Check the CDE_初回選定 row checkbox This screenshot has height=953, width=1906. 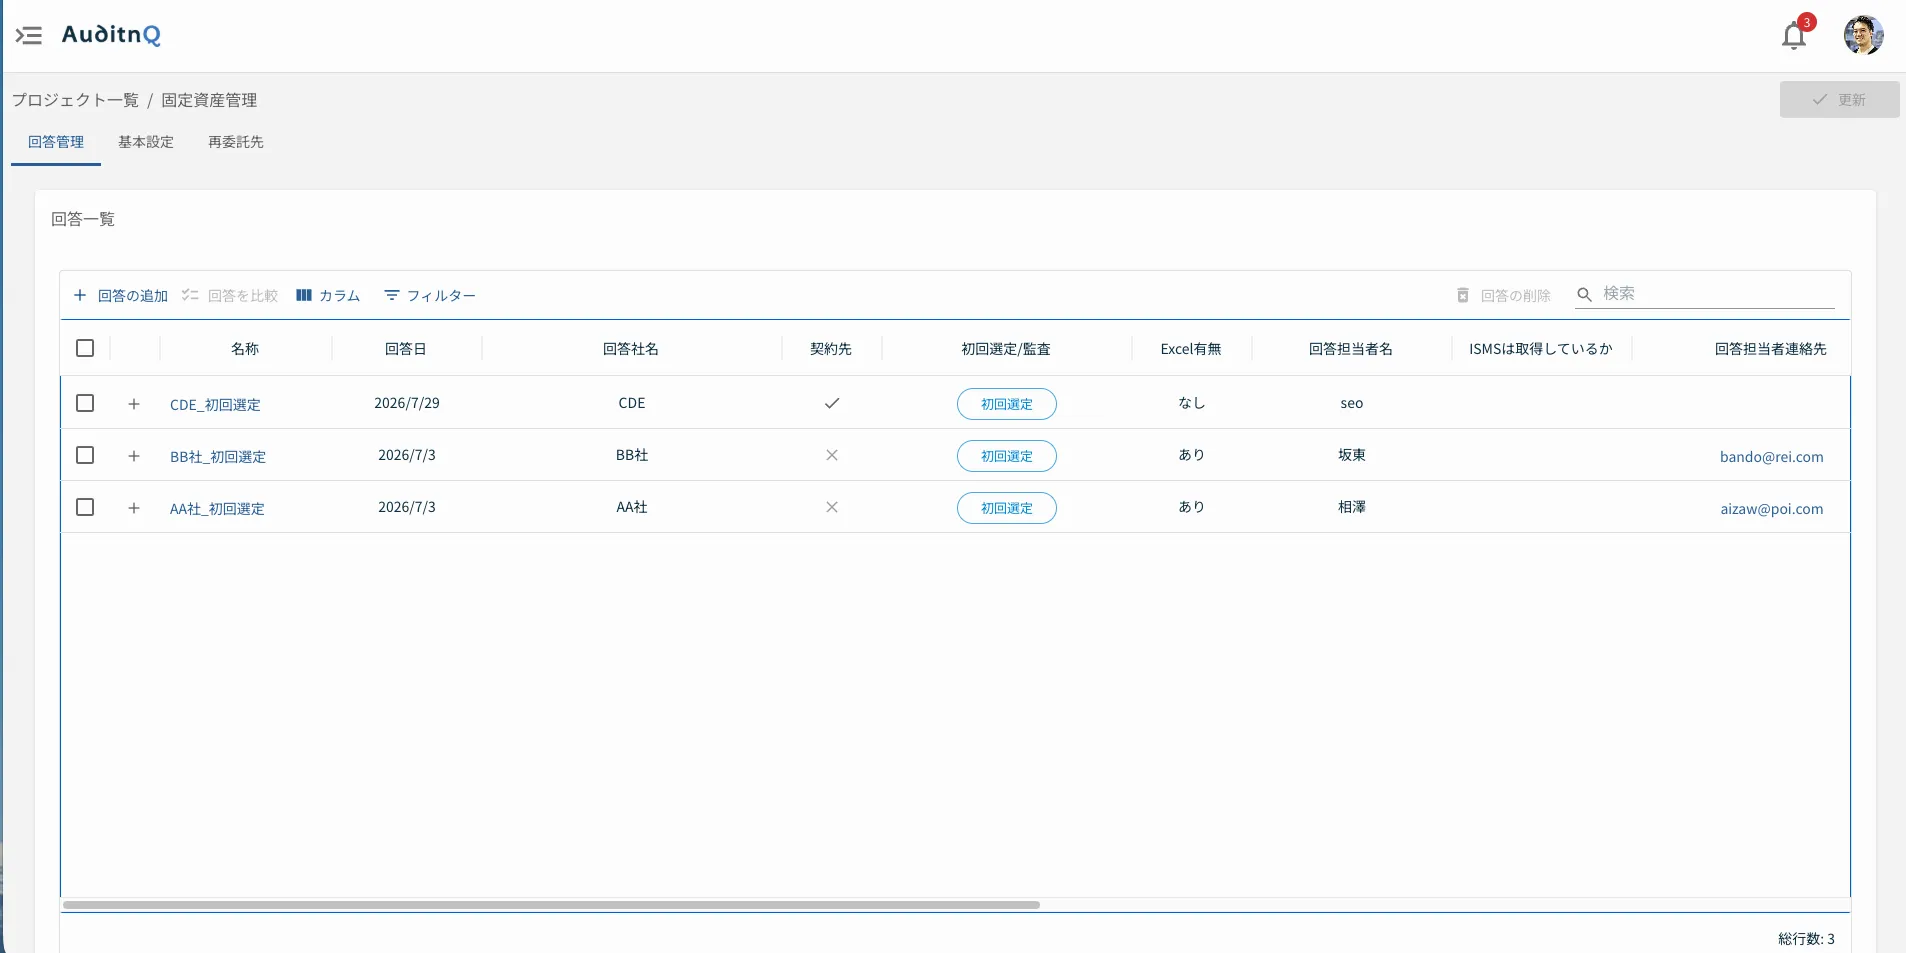(85, 403)
